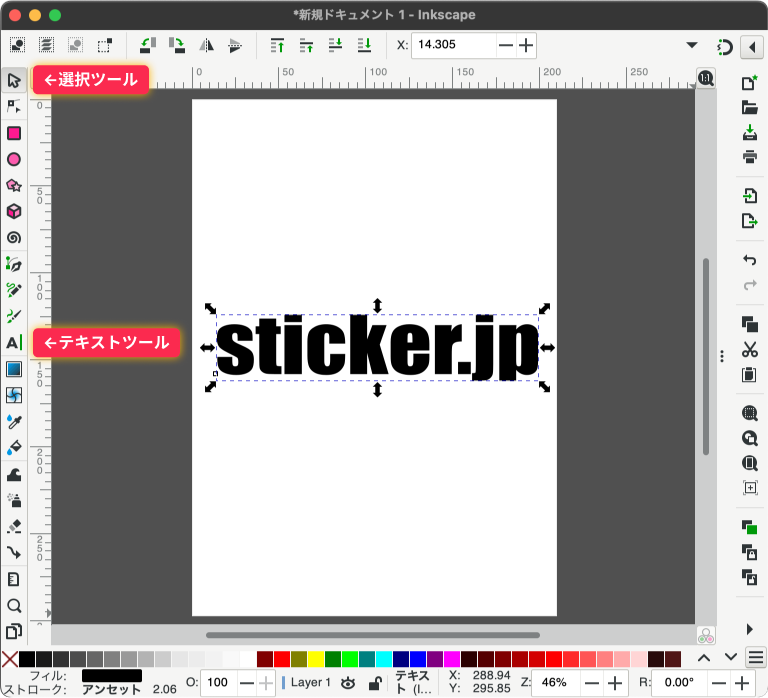Toggle snapping control icon
This screenshot has height=698, width=768.
tap(724, 47)
